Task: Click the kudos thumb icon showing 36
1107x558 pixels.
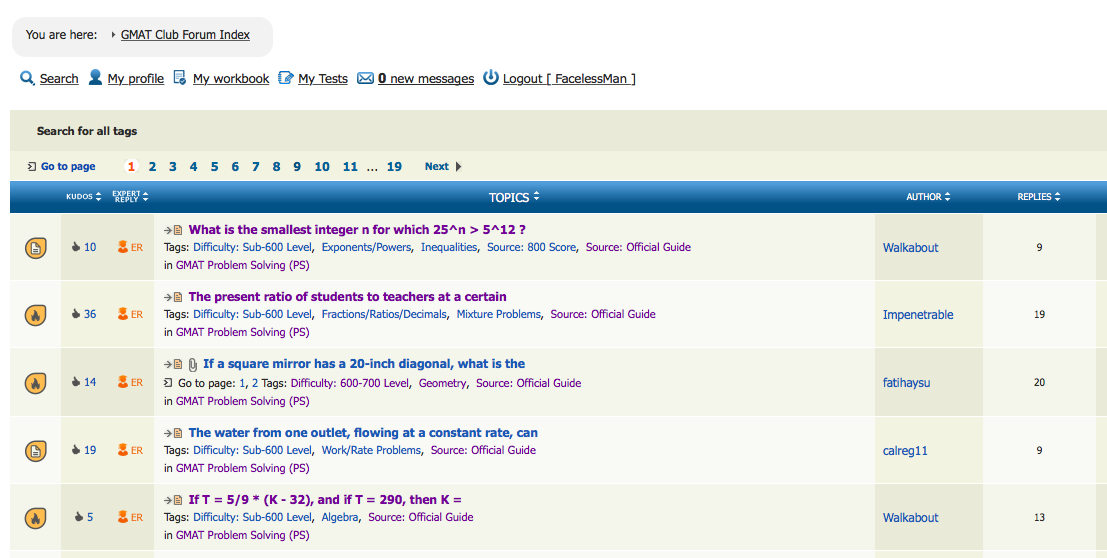Action: [x=76, y=314]
